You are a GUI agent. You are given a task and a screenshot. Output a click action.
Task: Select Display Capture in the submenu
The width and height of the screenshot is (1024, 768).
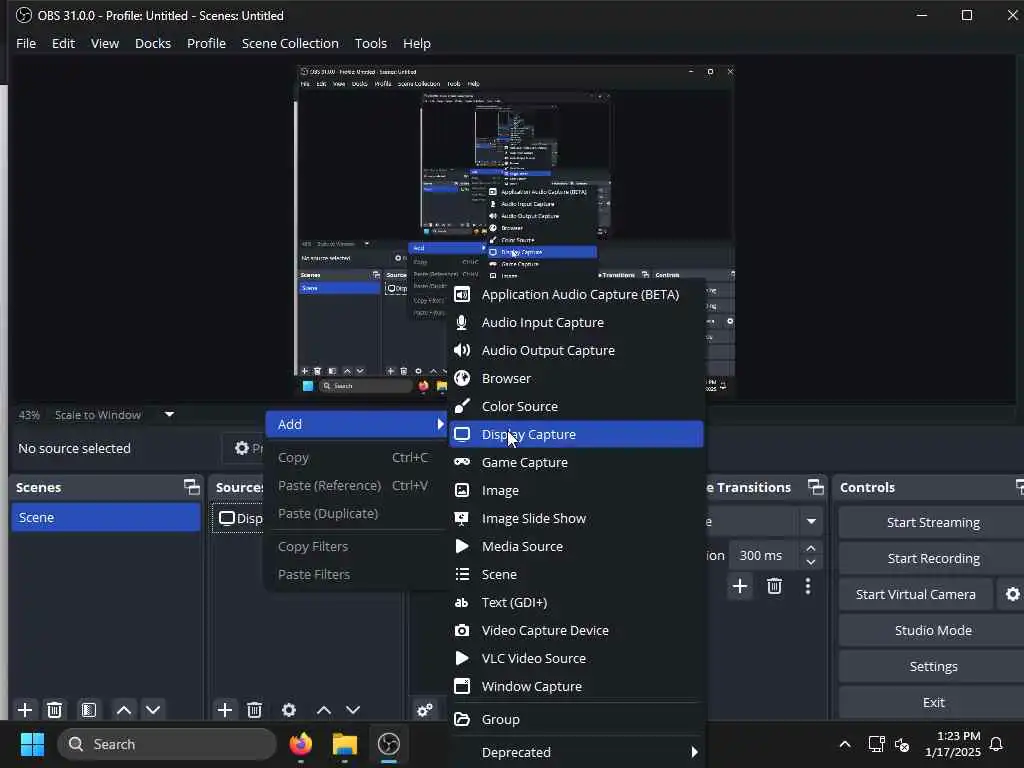(576, 434)
